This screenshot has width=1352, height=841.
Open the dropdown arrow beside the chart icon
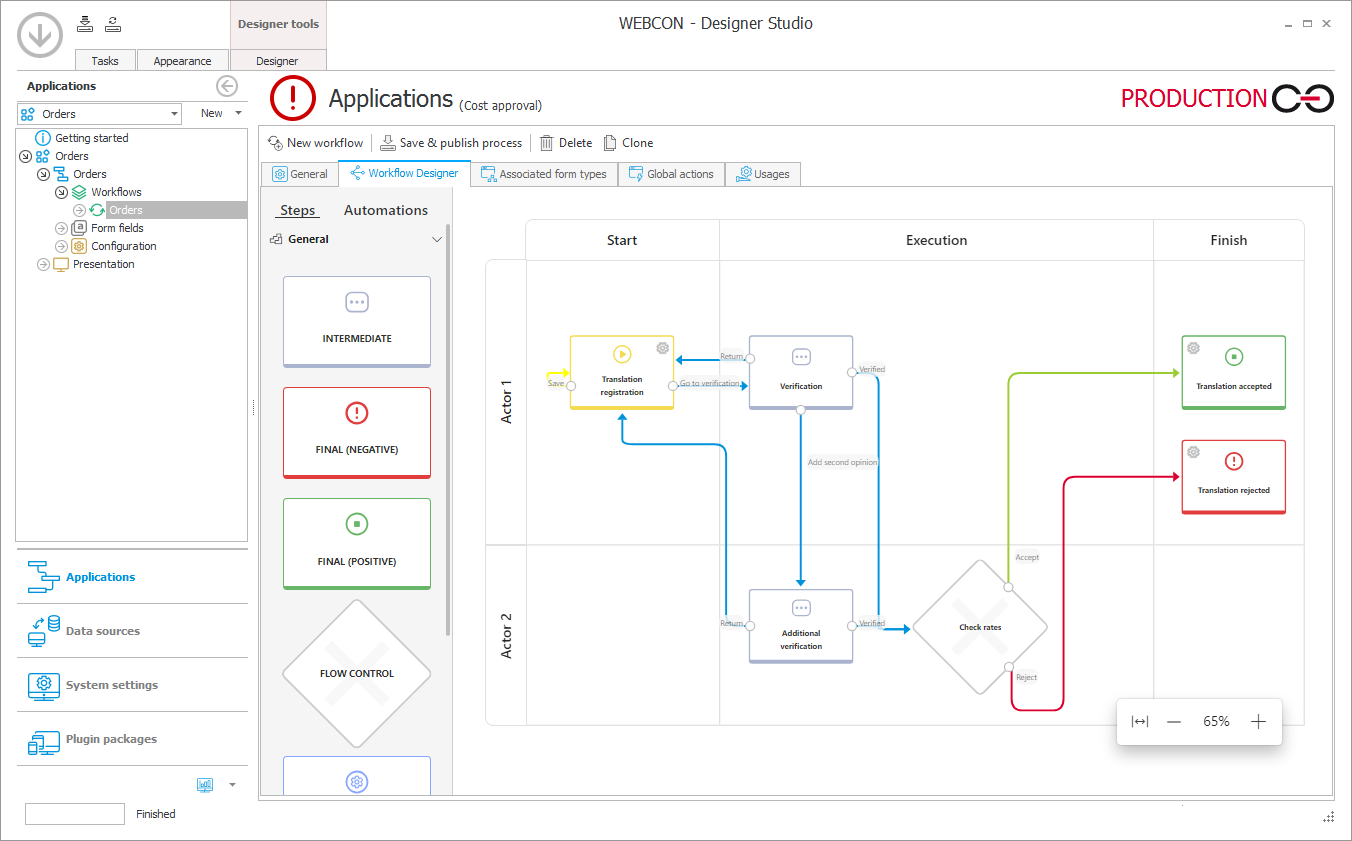click(x=233, y=785)
